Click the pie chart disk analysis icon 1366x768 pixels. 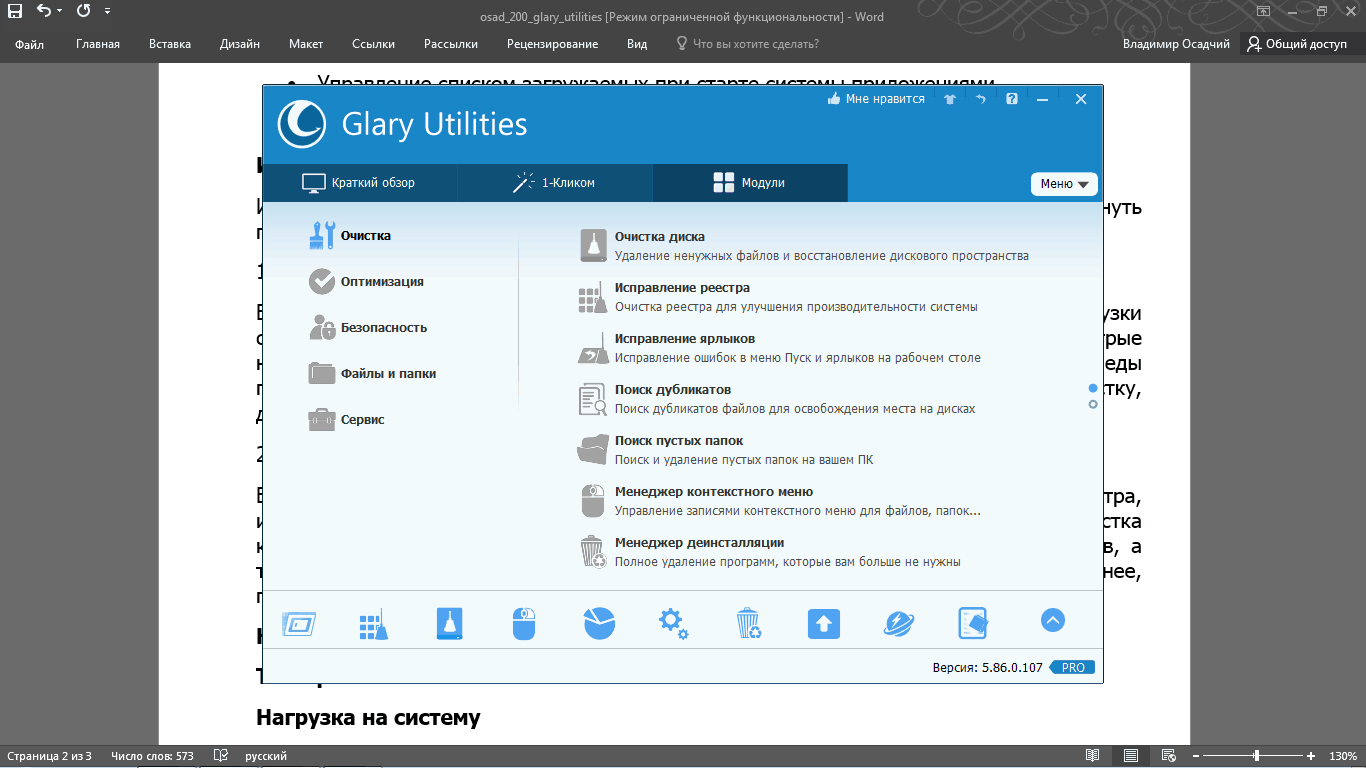(x=599, y=622)
